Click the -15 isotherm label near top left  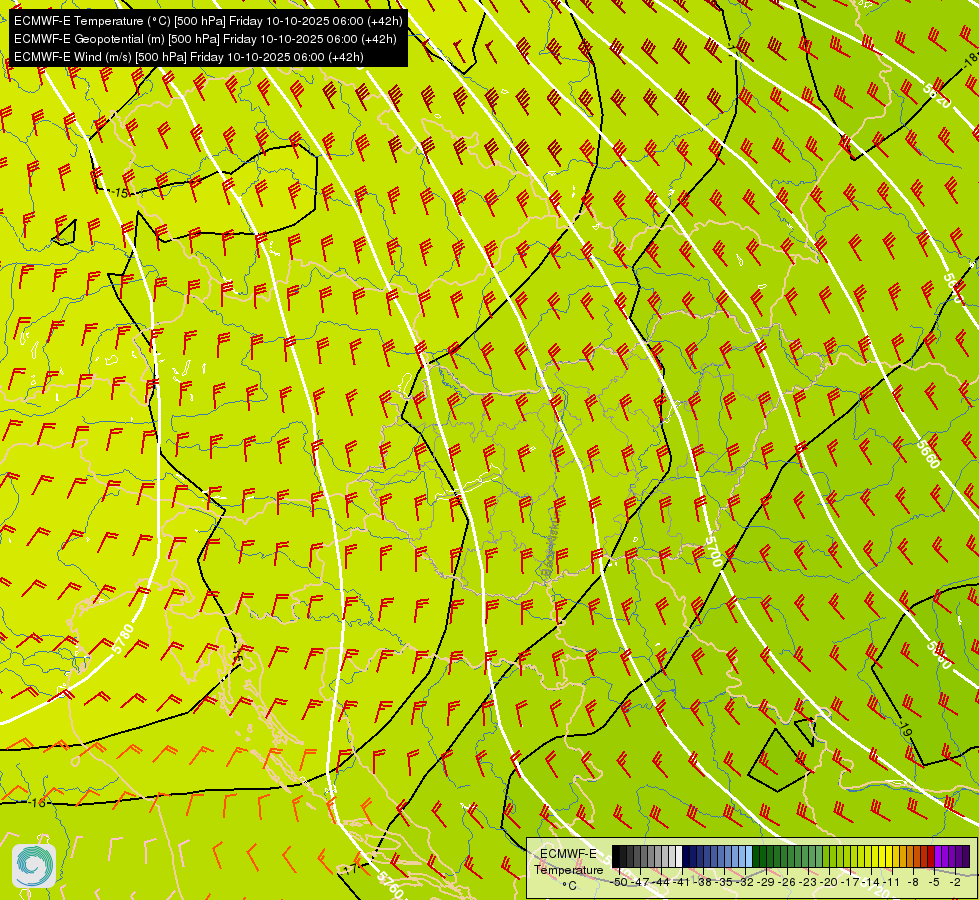click(x=120, y=193)
